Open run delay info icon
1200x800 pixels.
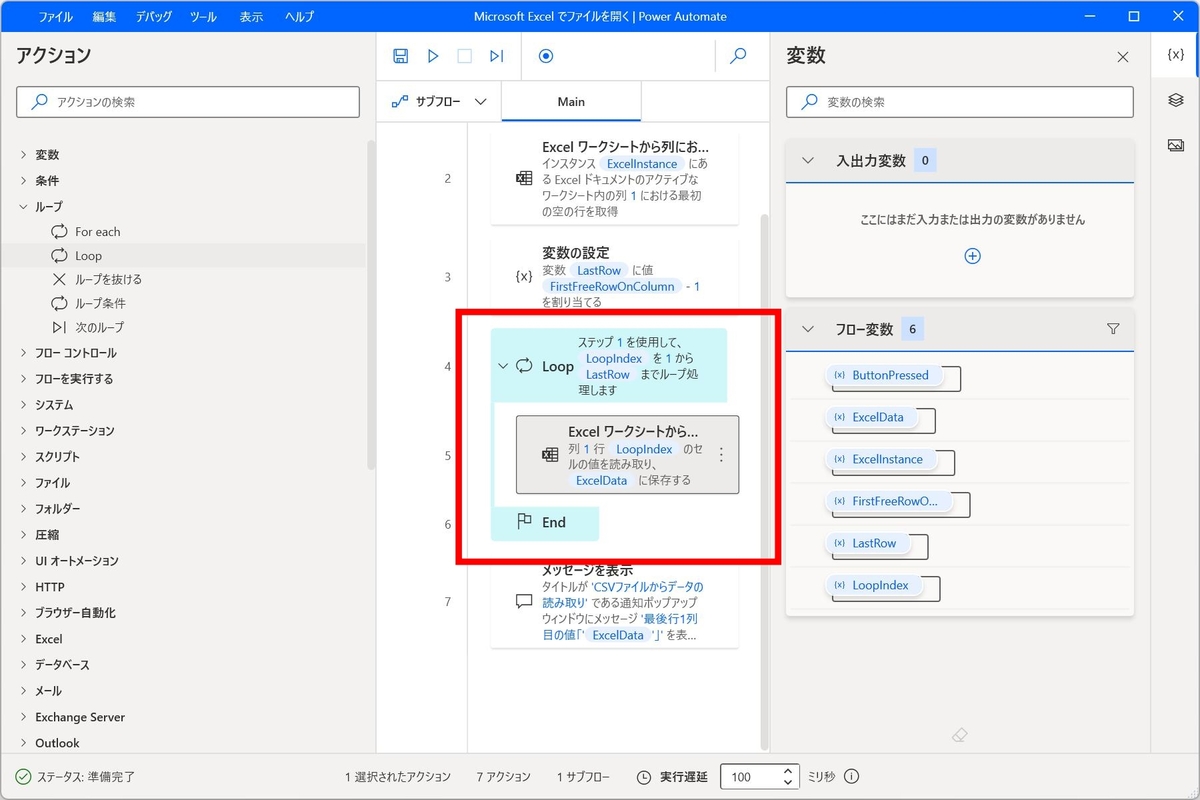[852, 777]
